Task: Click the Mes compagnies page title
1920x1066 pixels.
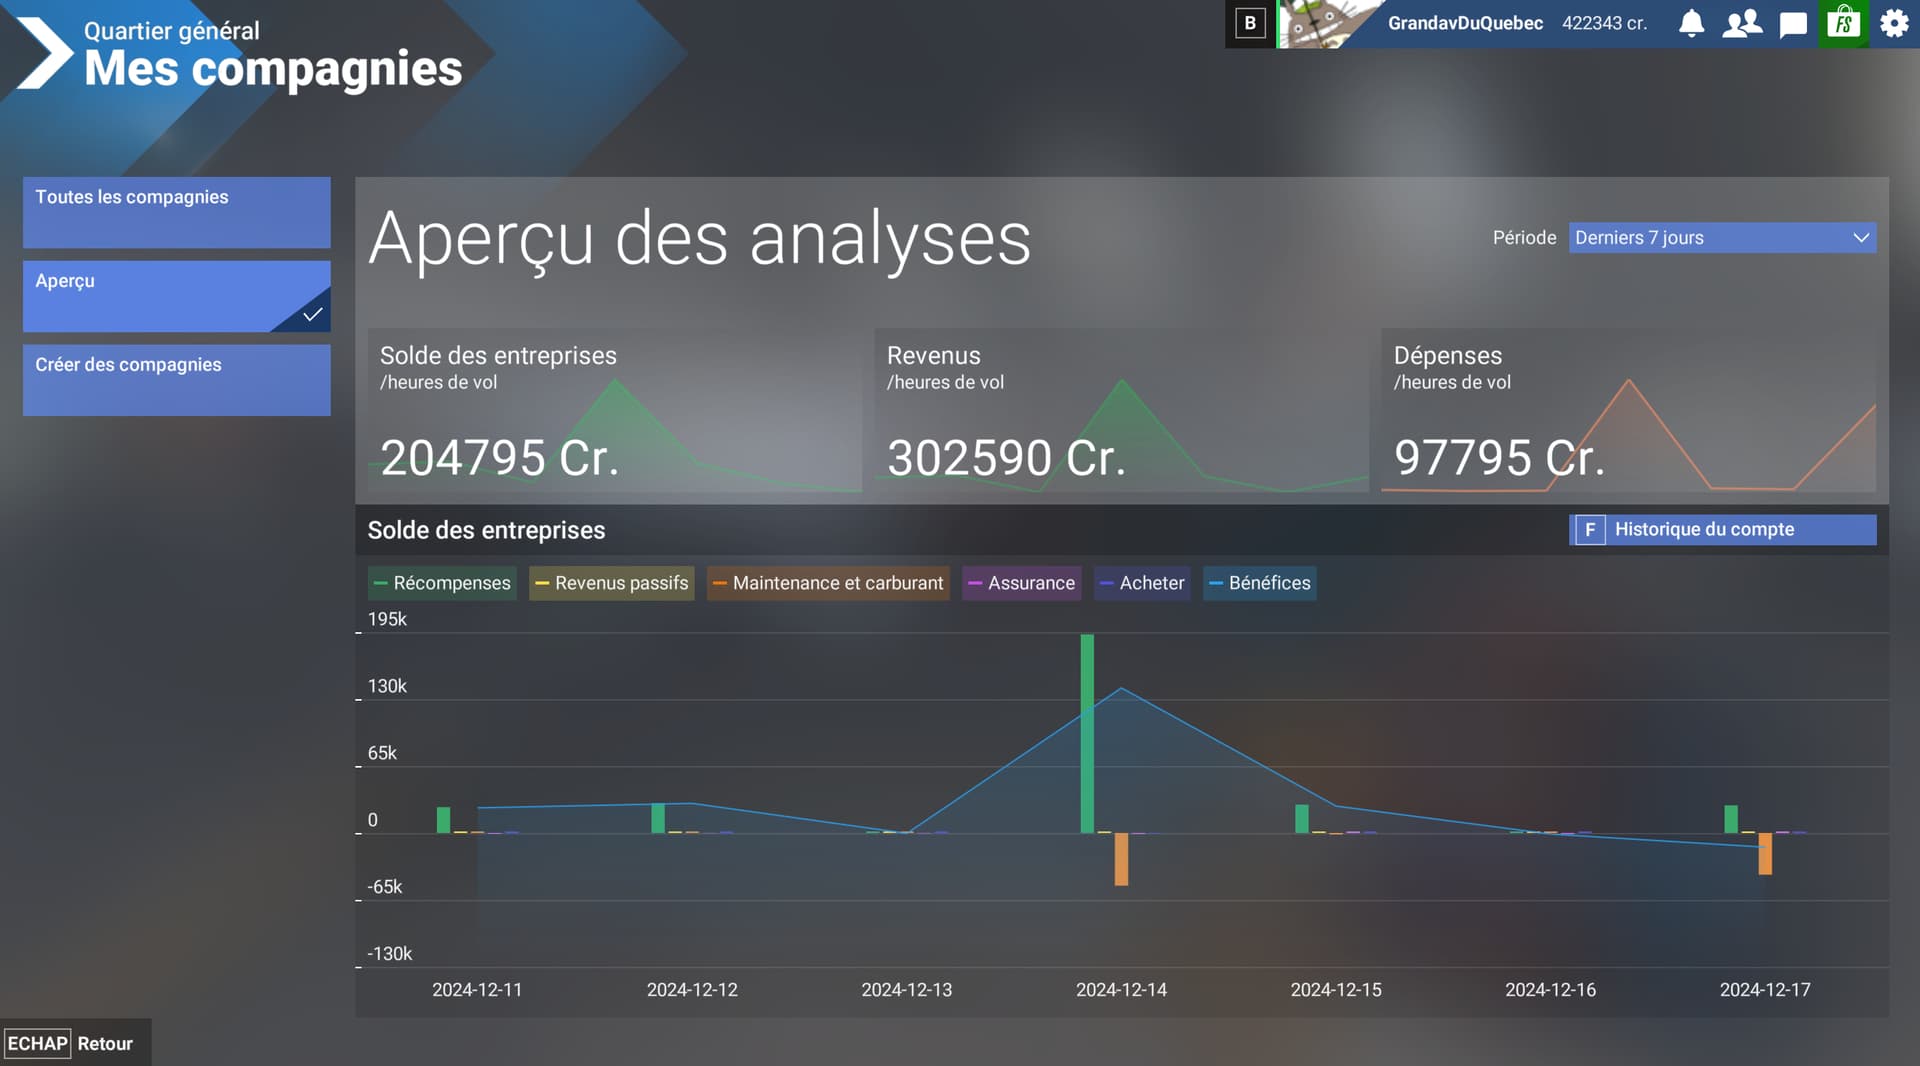Action: click(x=273, y=69)
